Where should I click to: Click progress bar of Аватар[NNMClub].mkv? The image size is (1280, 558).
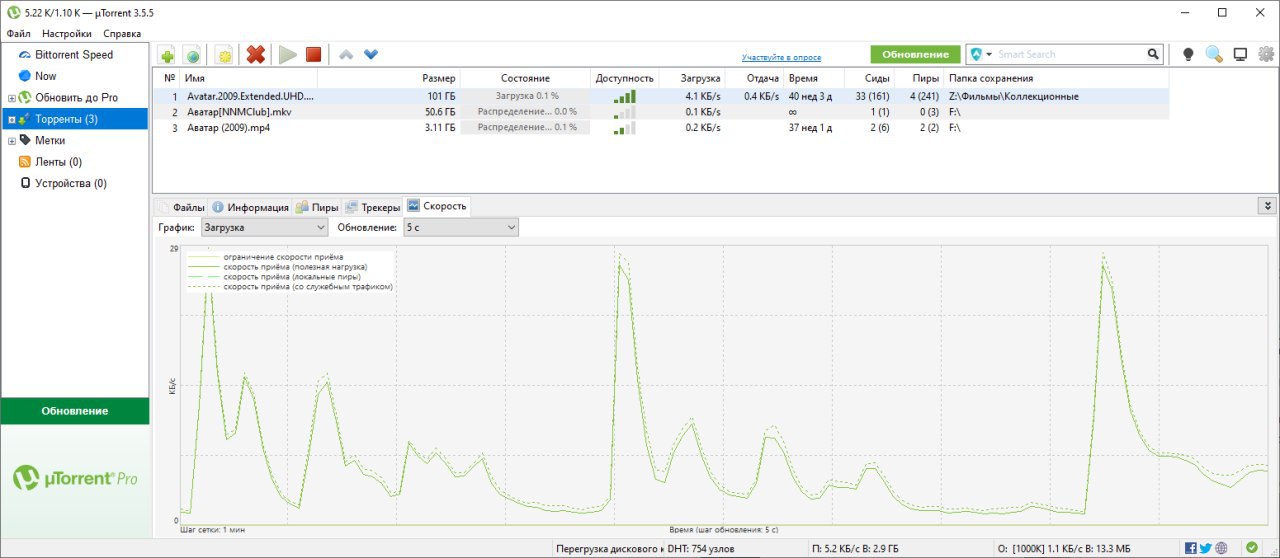(x=525, y=112)
